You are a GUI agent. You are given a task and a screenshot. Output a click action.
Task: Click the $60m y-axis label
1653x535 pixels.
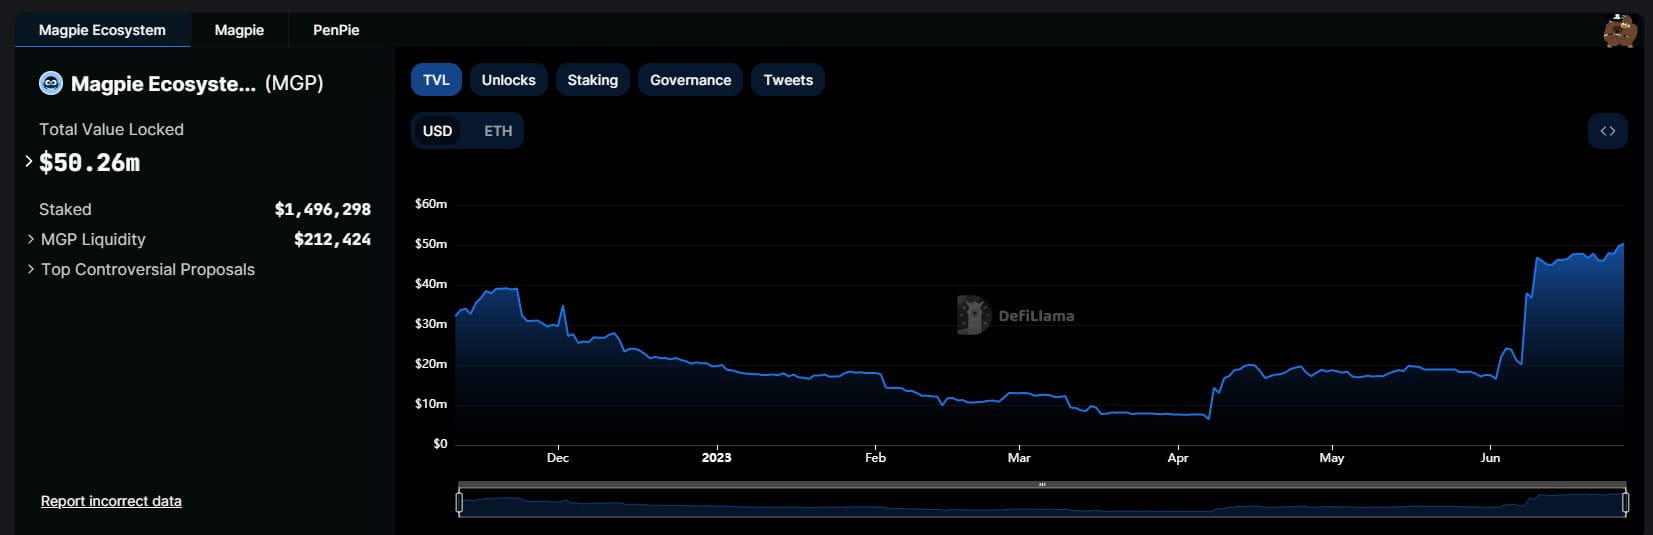[x=431, y=203]
